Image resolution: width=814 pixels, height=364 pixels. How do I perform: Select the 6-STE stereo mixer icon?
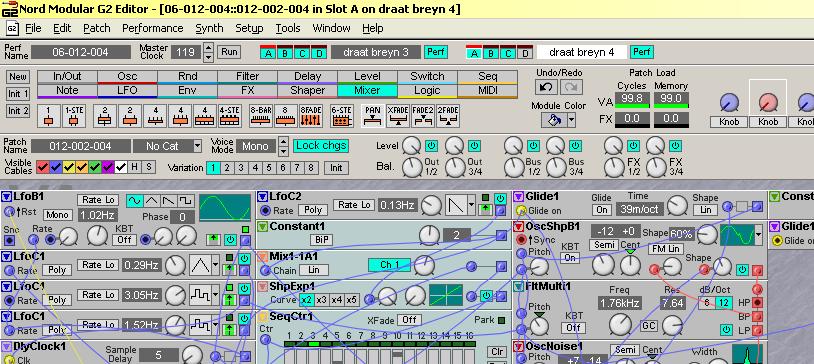click(341, 116)
